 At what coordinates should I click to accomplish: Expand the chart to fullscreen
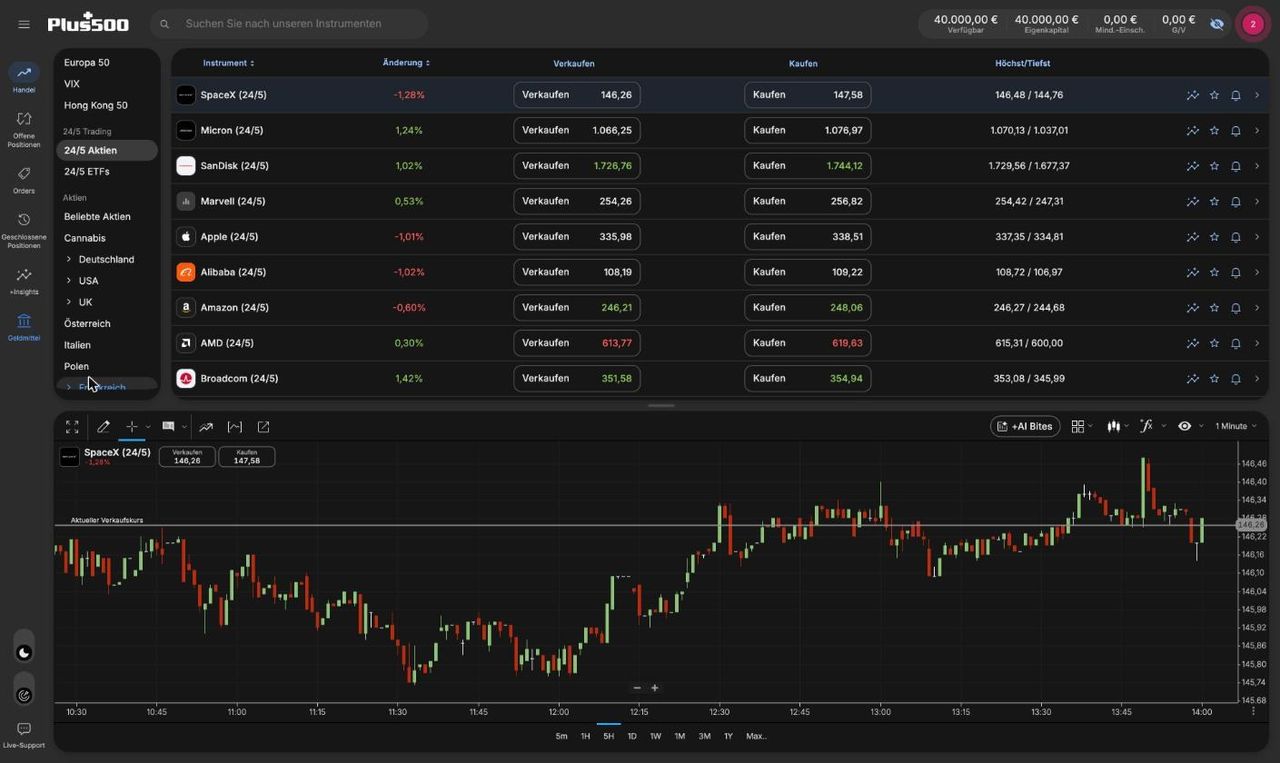72,427
